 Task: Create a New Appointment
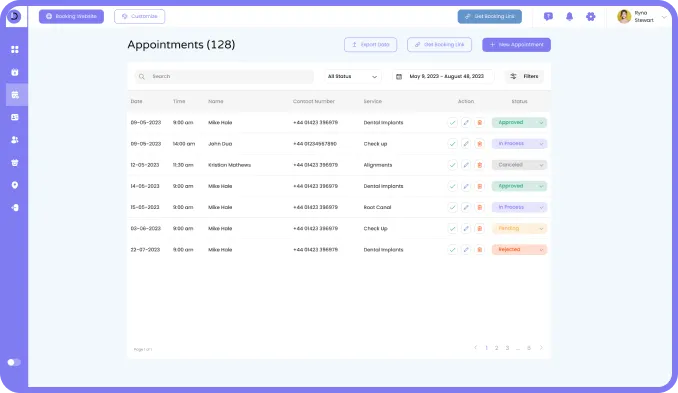[517, 45]
